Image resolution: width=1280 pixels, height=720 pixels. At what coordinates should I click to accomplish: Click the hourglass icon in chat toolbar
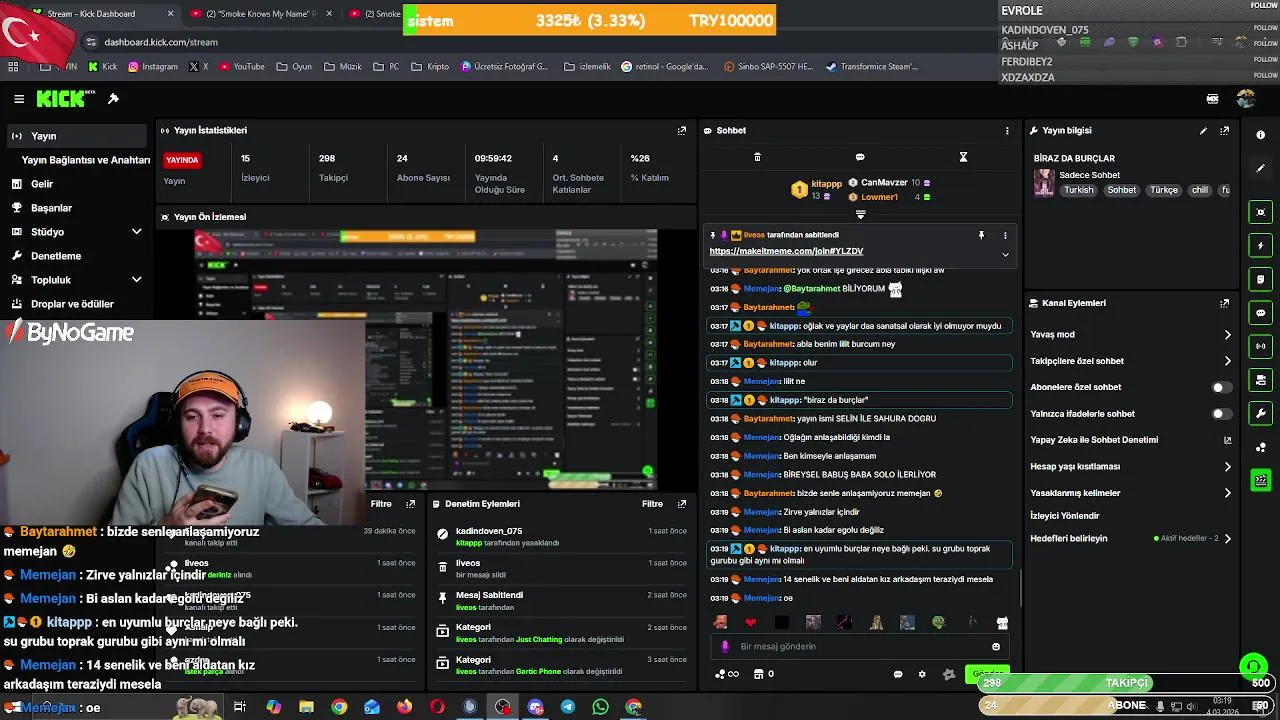point(963,157)
